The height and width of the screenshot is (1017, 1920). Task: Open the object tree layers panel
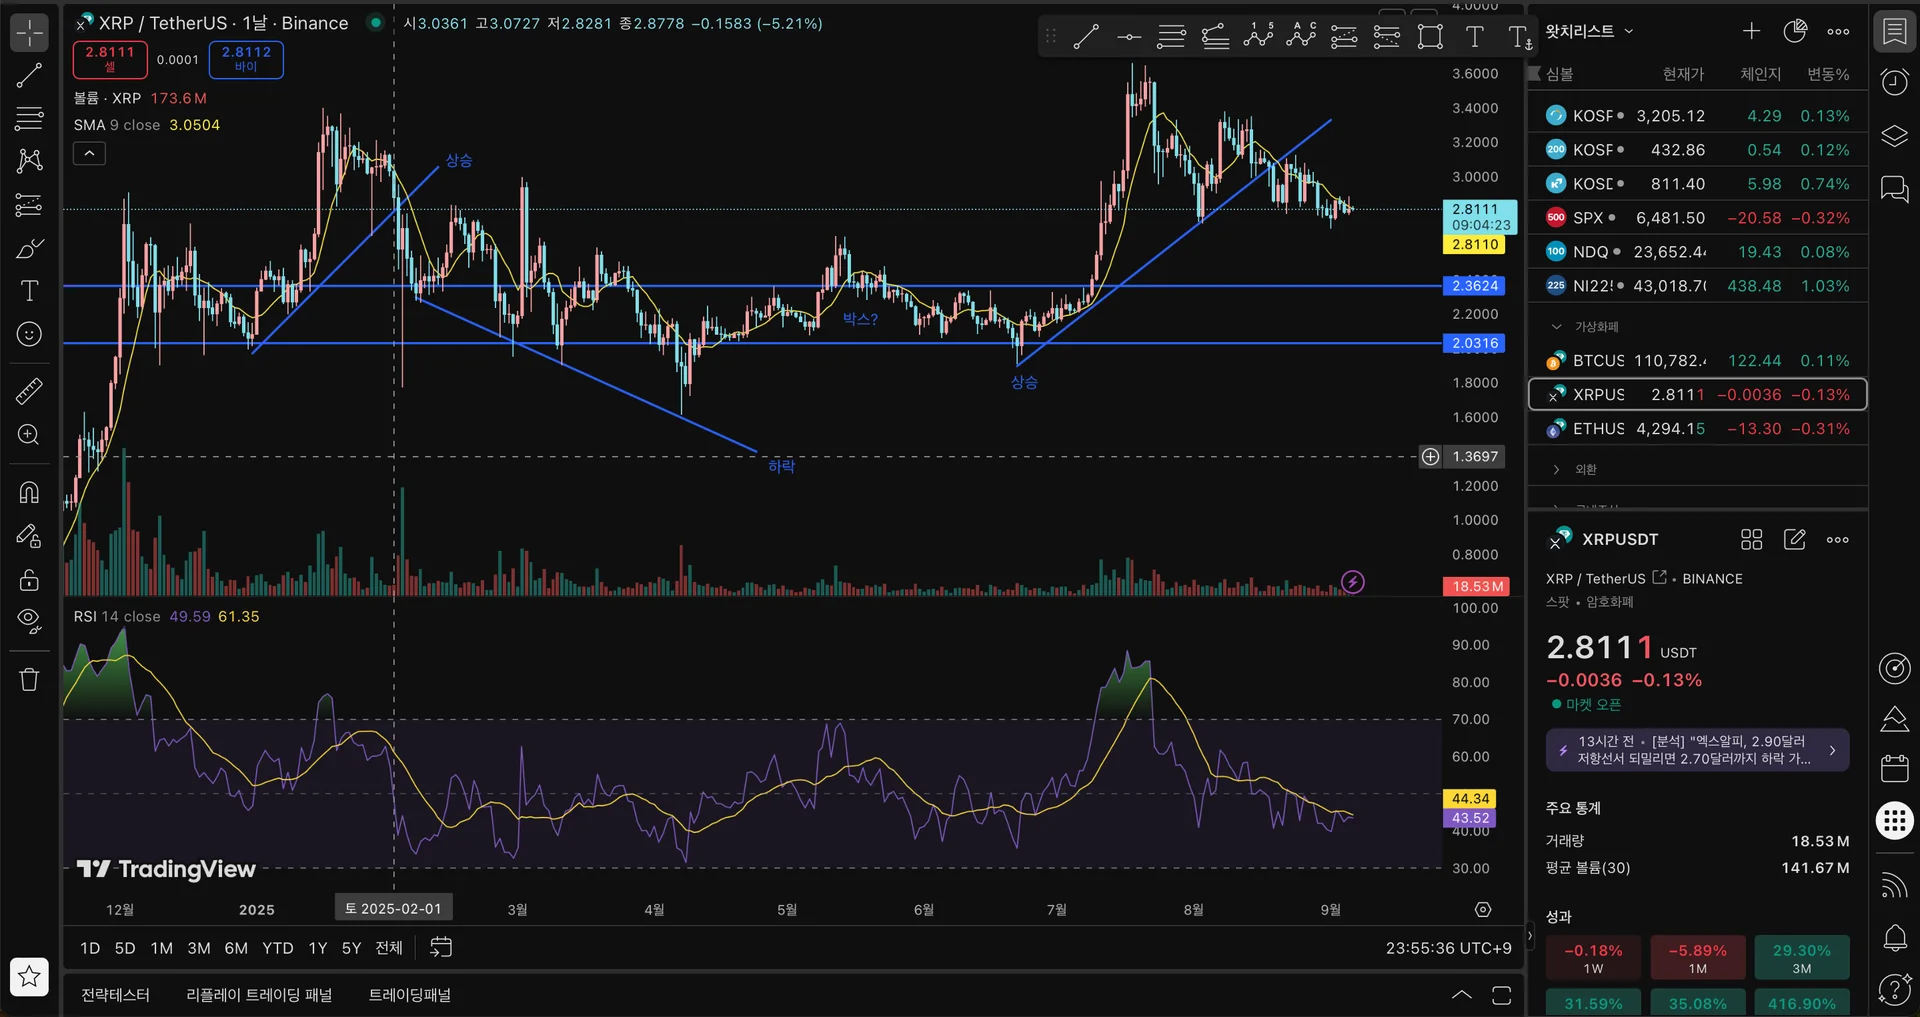(1895, 136)
